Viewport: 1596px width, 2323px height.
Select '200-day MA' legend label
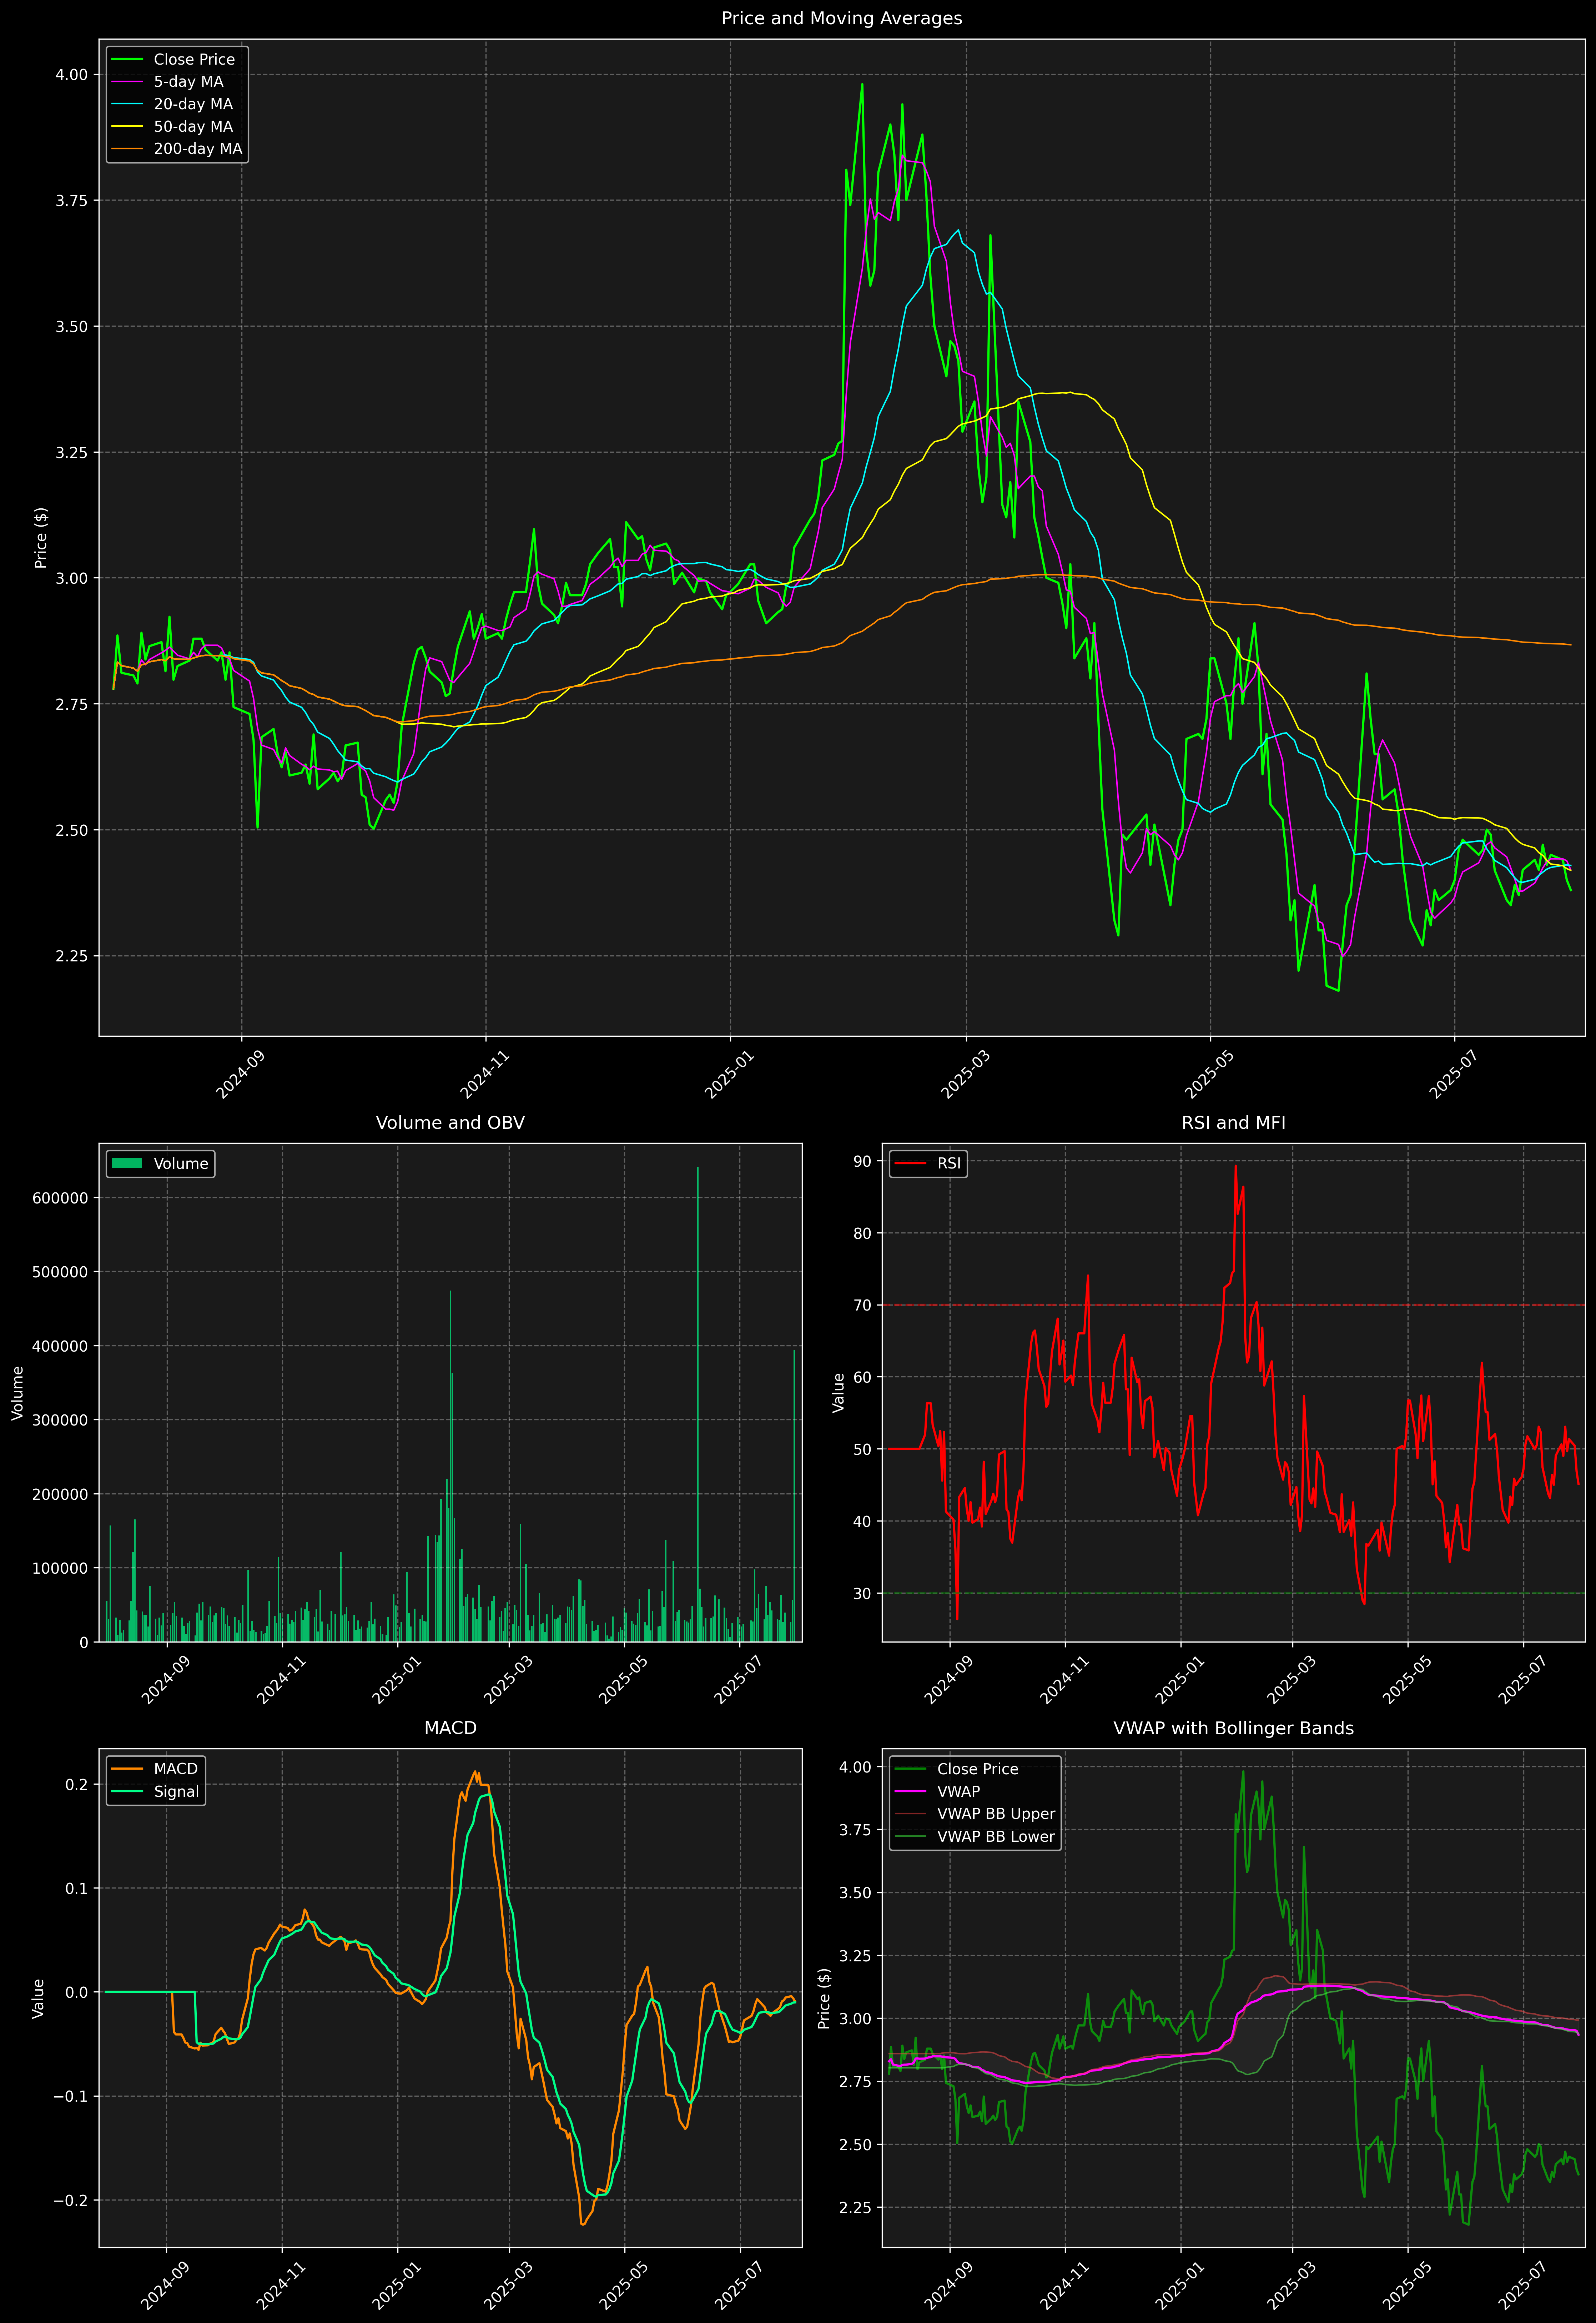coord(198,149)
